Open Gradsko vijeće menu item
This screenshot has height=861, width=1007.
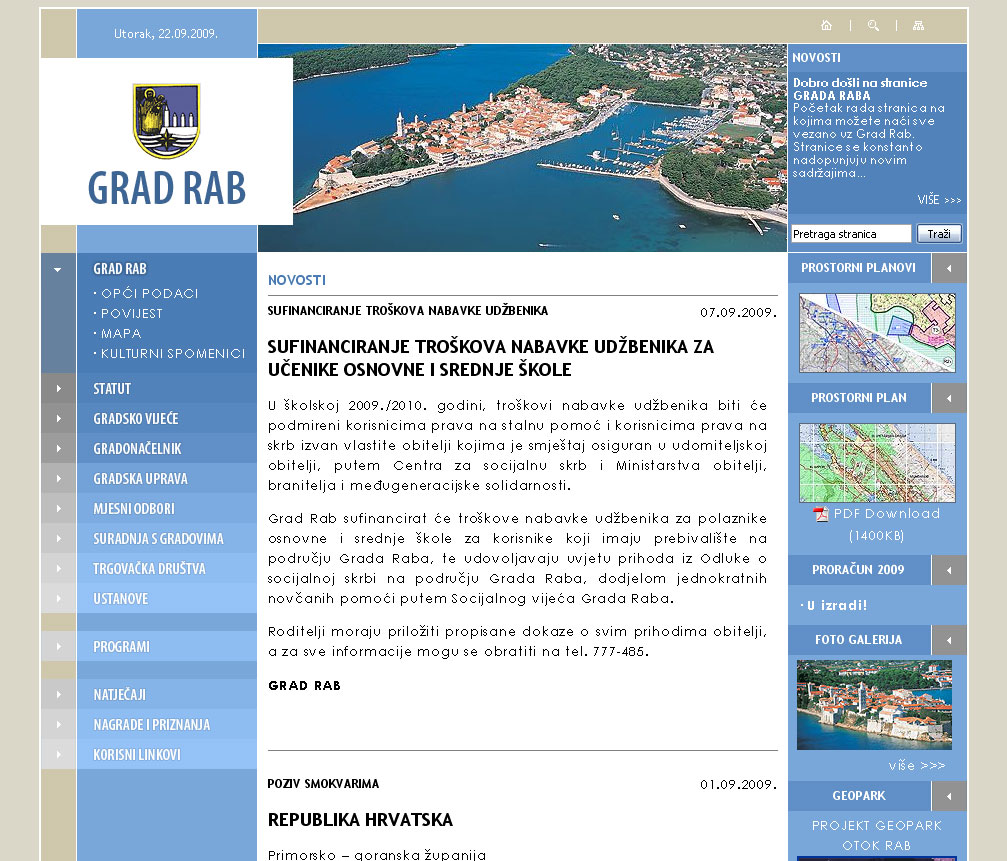136,418
